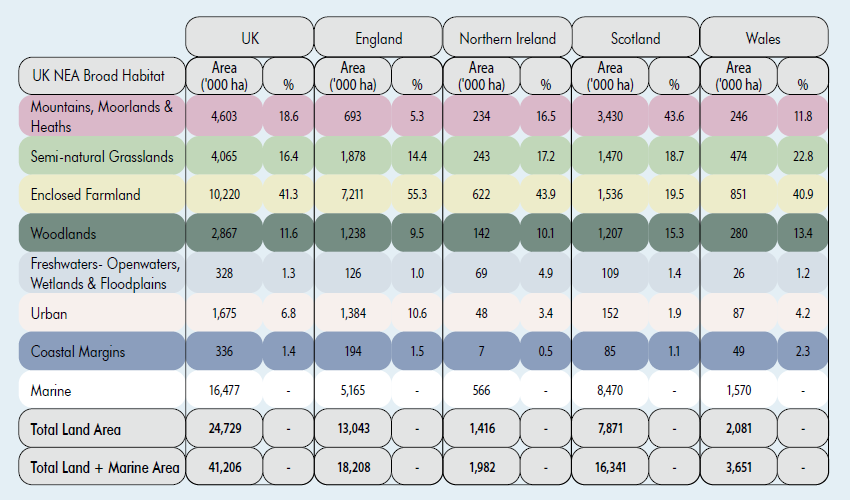Select the Coastal Margins row label
Viewport: 850px width, 500px height.
click(78, 352)
